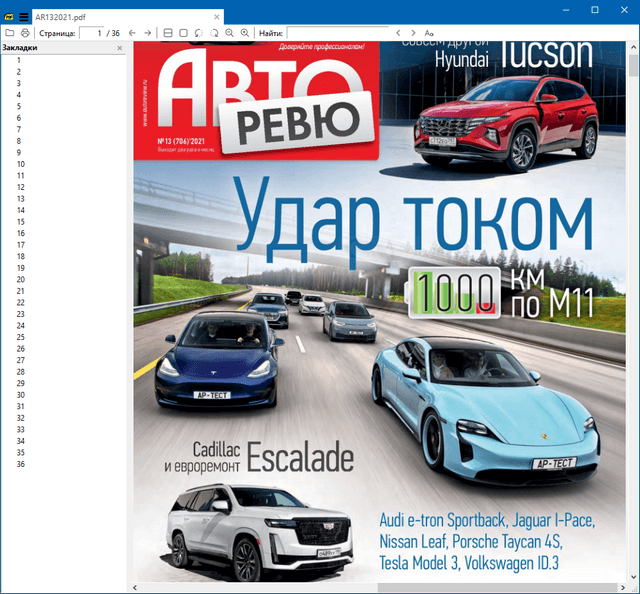Find previous search match arrow
The height and width of the screenshot is (594, 640).
click(x=398, y=33)
